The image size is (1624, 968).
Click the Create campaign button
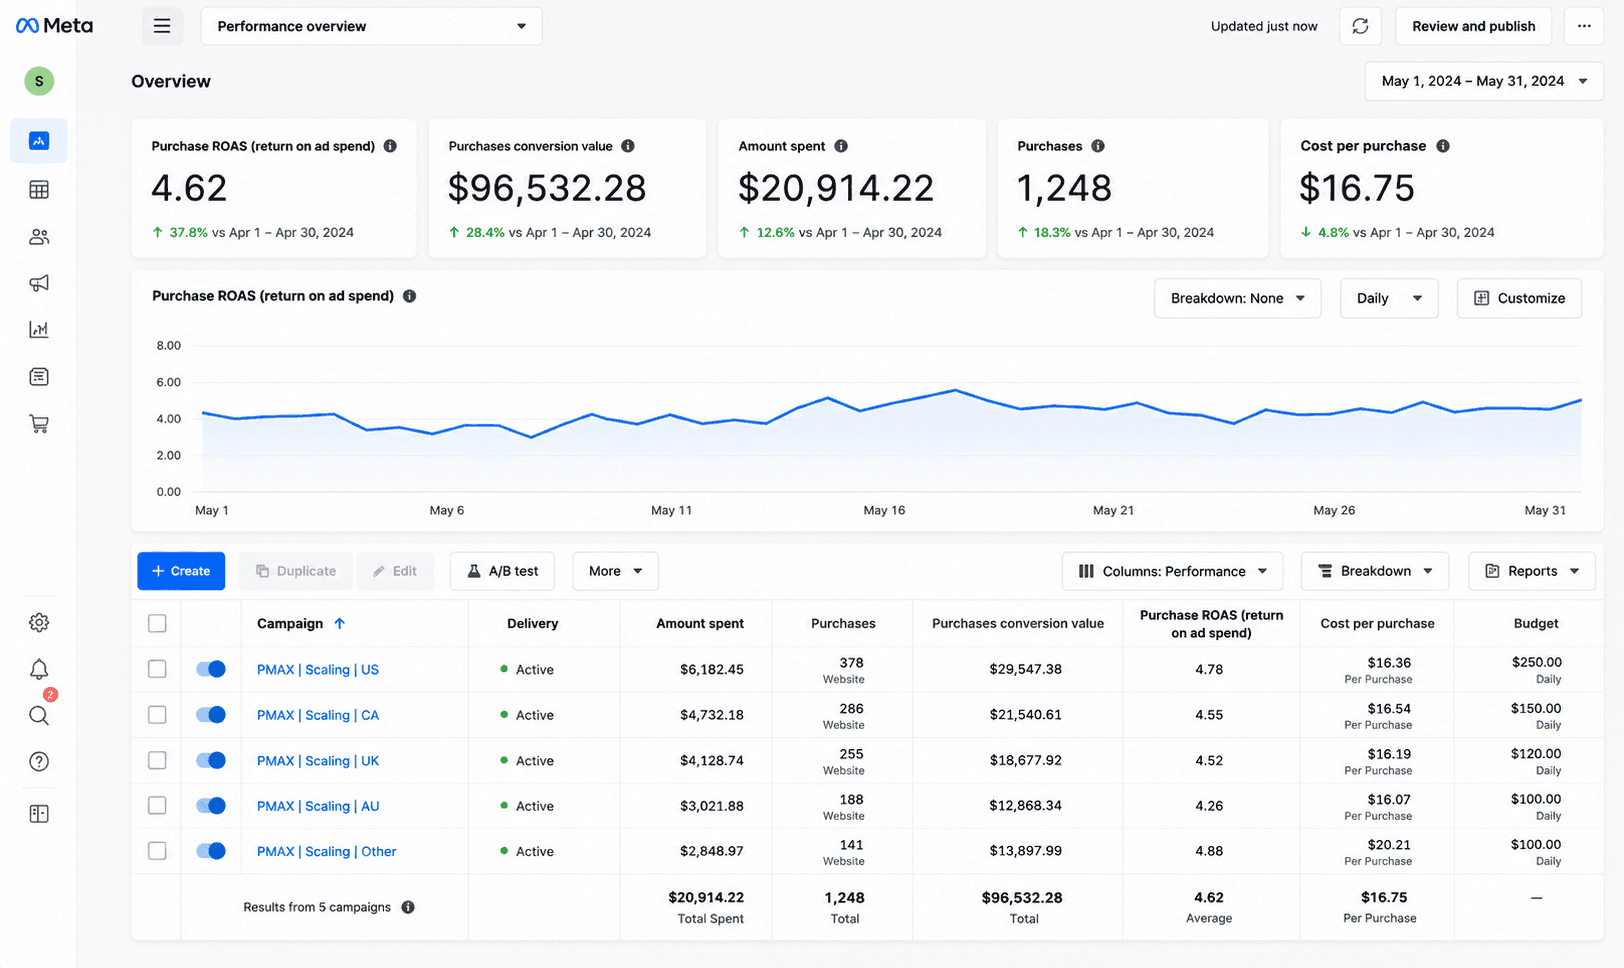click(x=181, y=571)
